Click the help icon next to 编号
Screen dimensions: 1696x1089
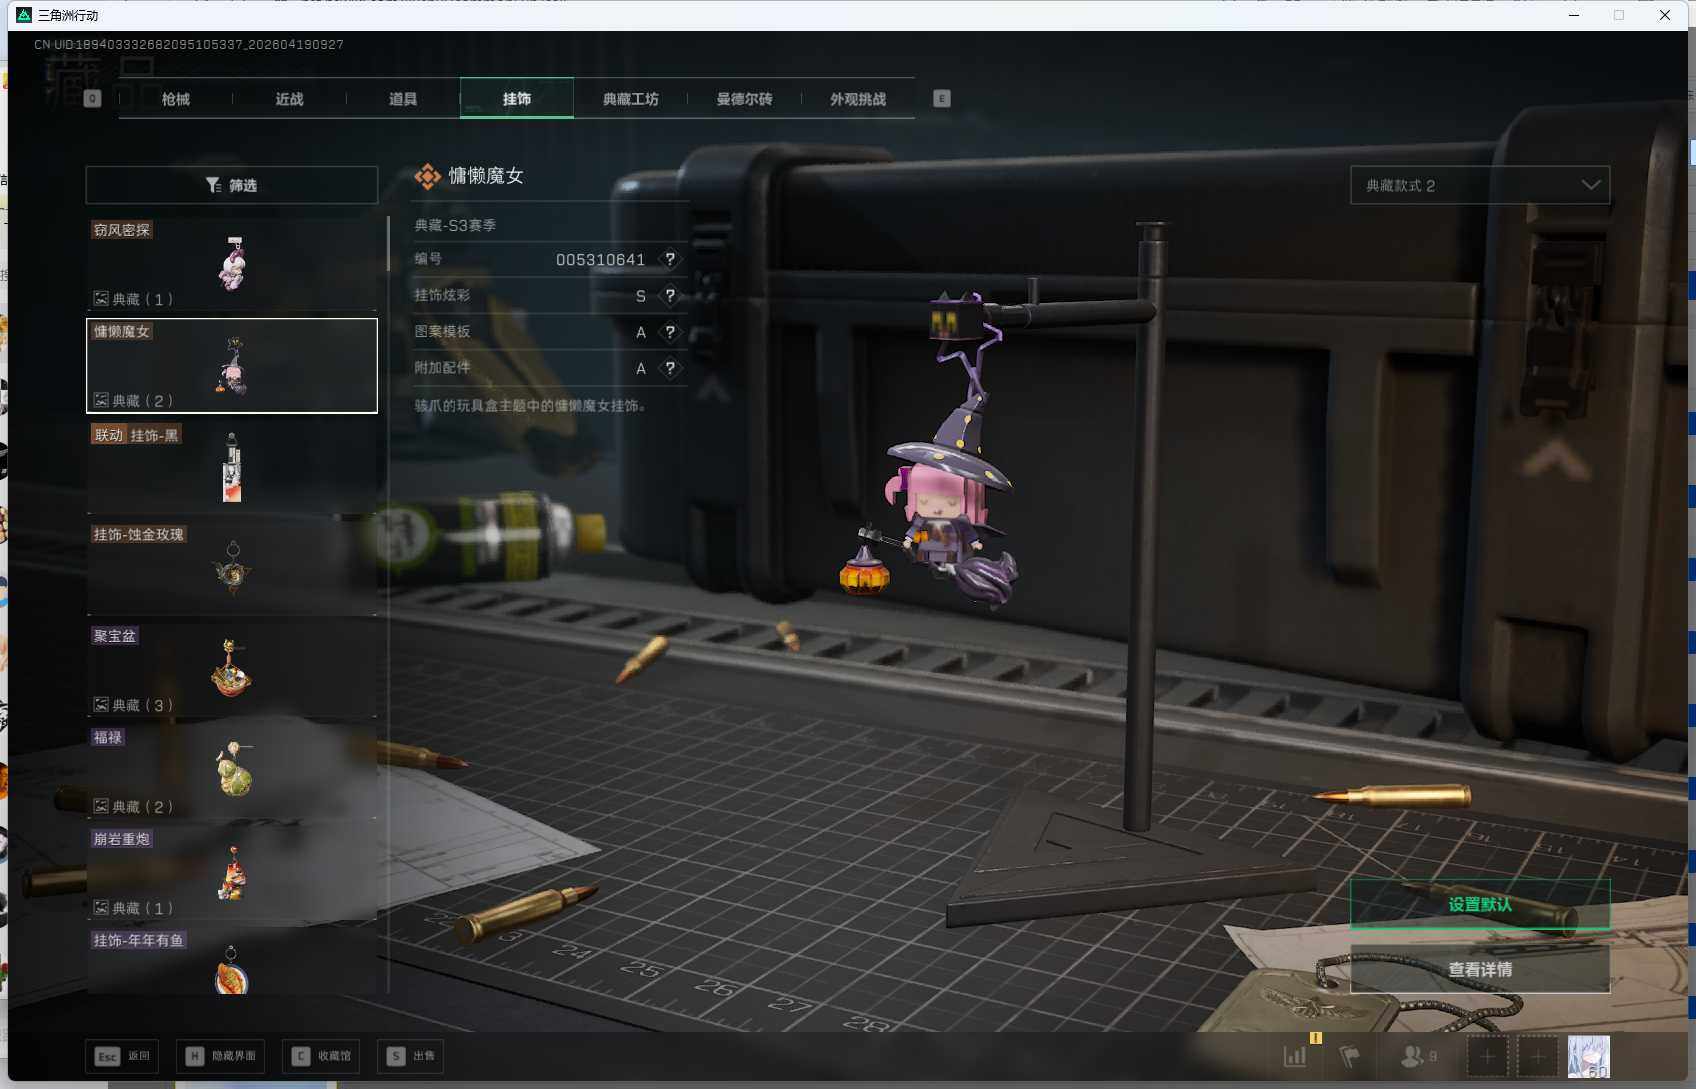tap(670, 259)
